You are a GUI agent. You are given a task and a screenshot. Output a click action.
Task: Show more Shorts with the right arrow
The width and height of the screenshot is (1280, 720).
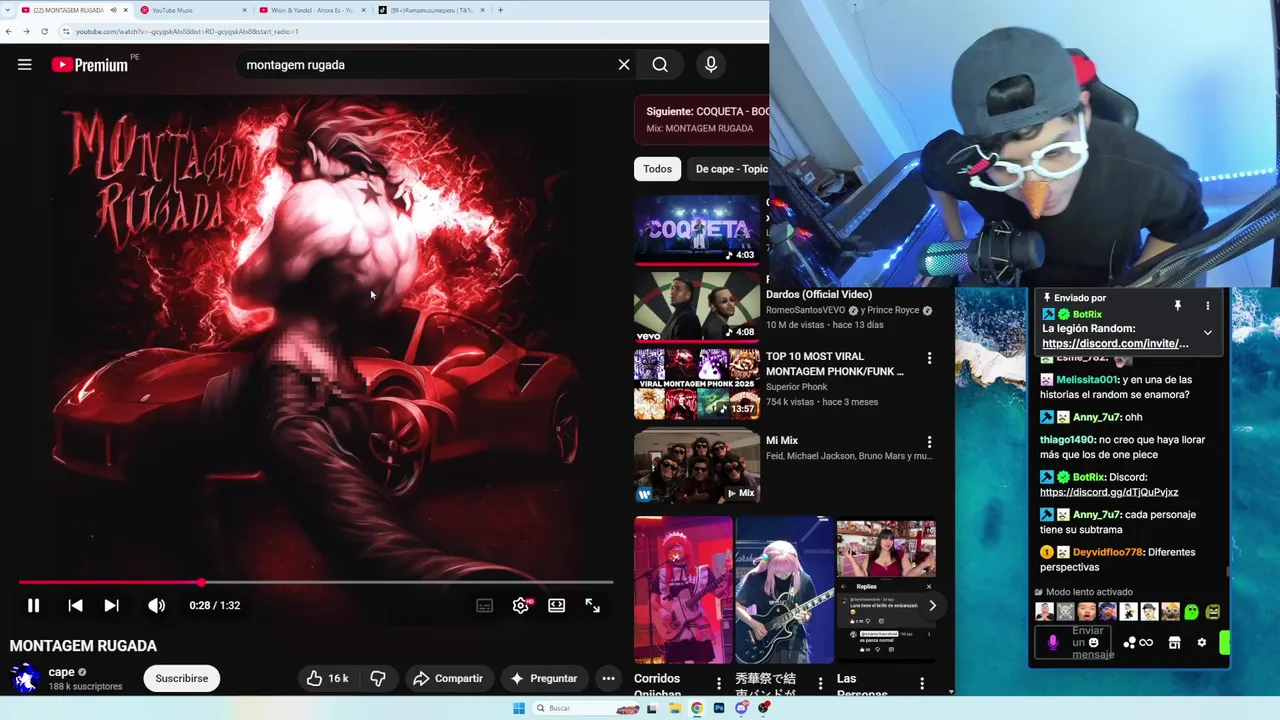[932, 605]
